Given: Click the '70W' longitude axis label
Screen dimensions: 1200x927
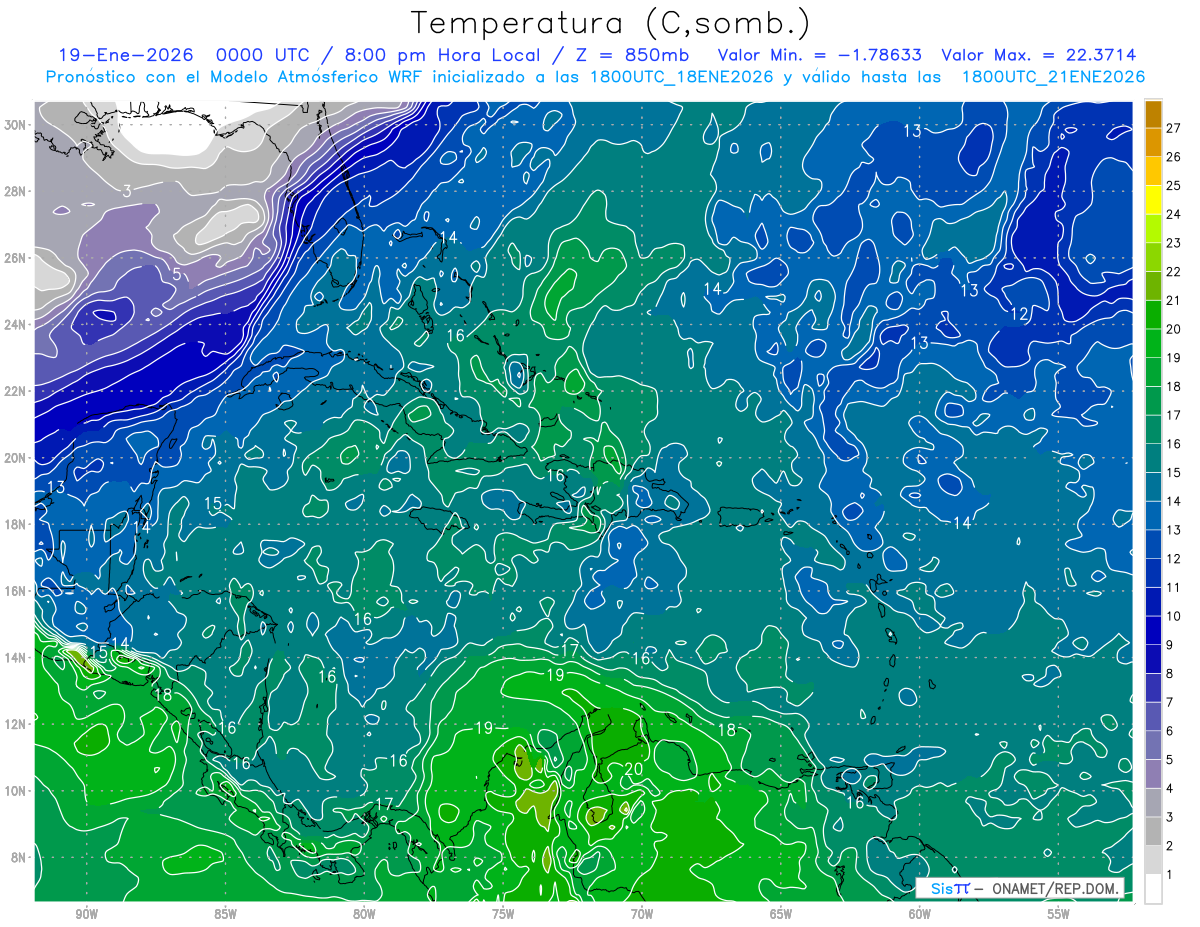Looking at the screenshot, I should point(642,915).
